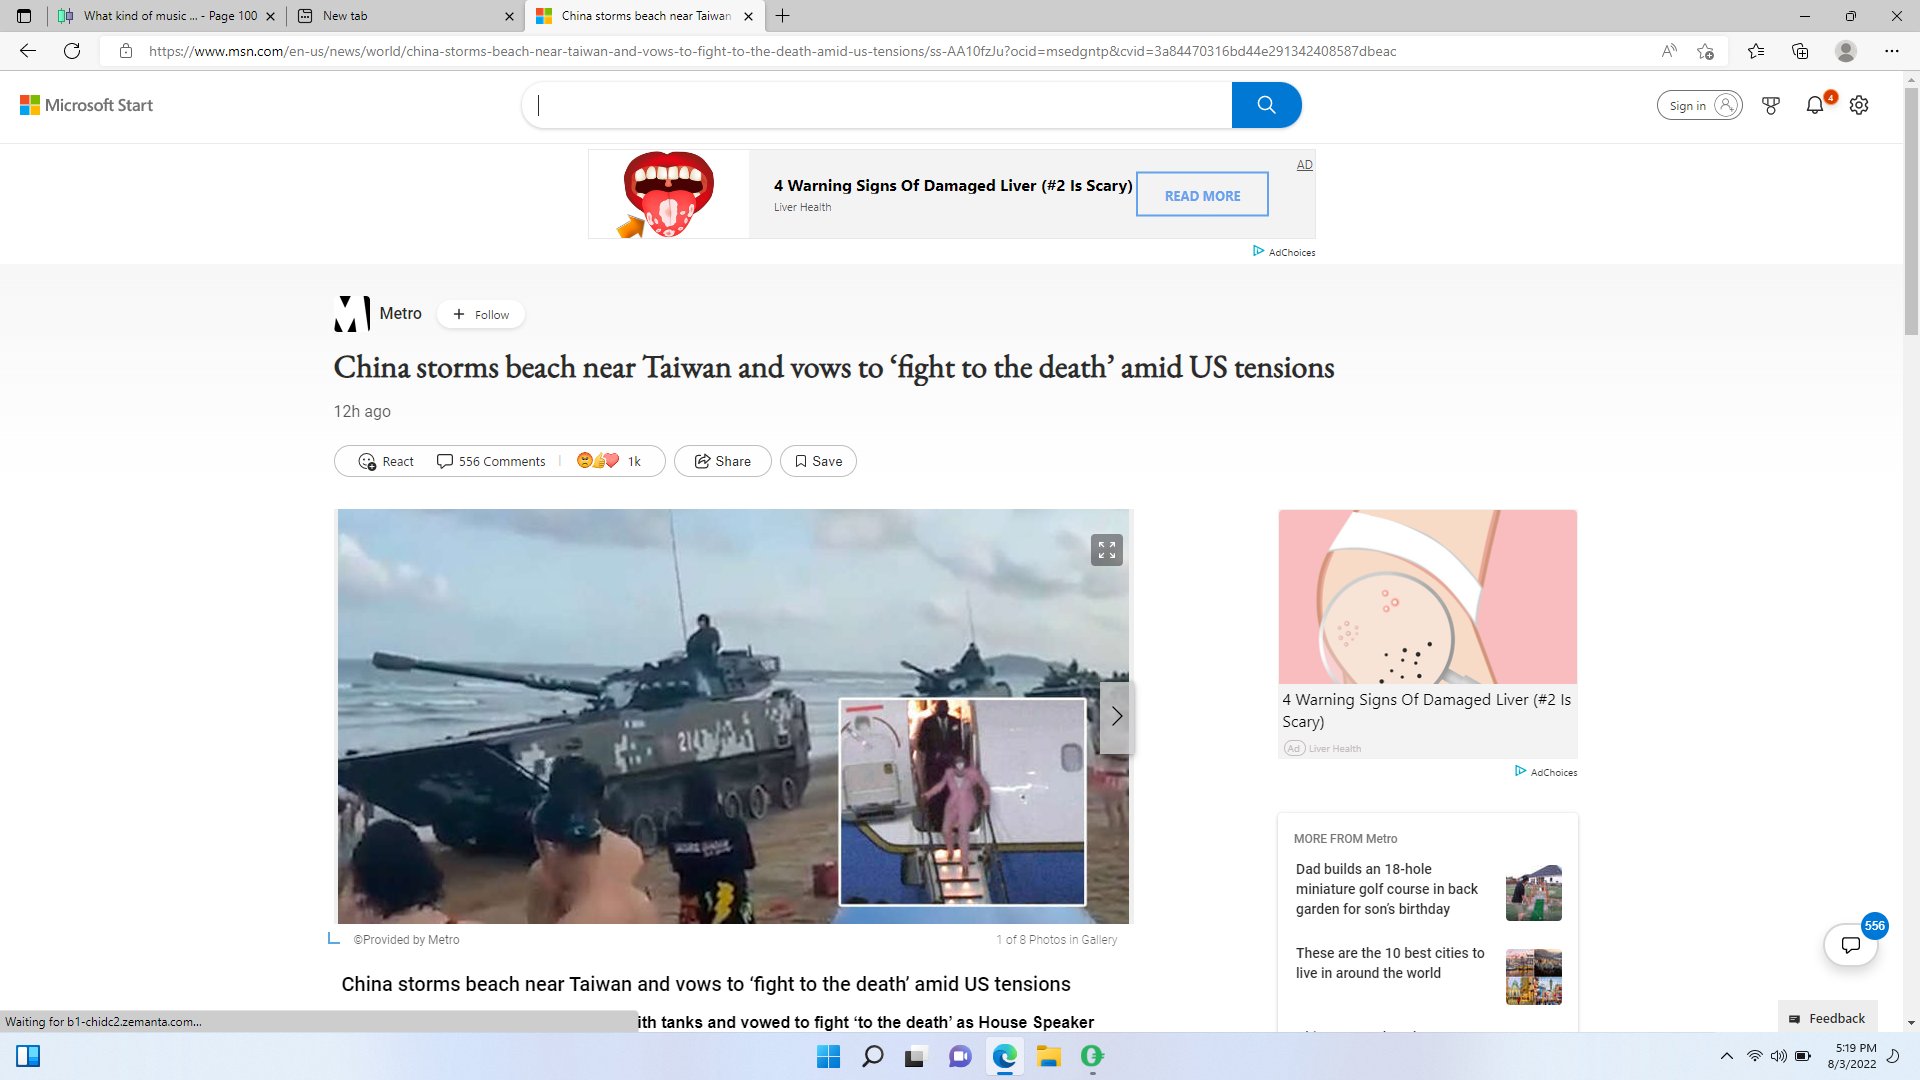Switch to What kind of music tab

pos(160,16)
